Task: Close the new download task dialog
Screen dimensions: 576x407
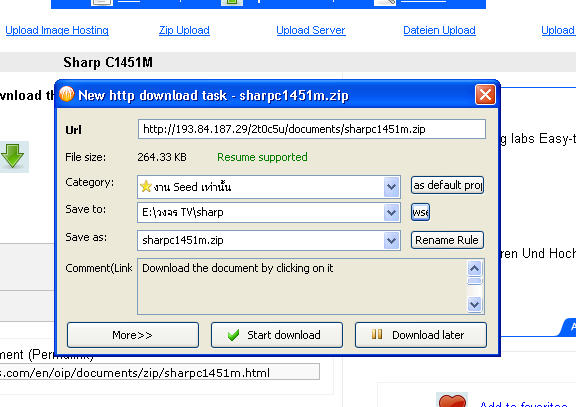Action: [x=485, y=95]
